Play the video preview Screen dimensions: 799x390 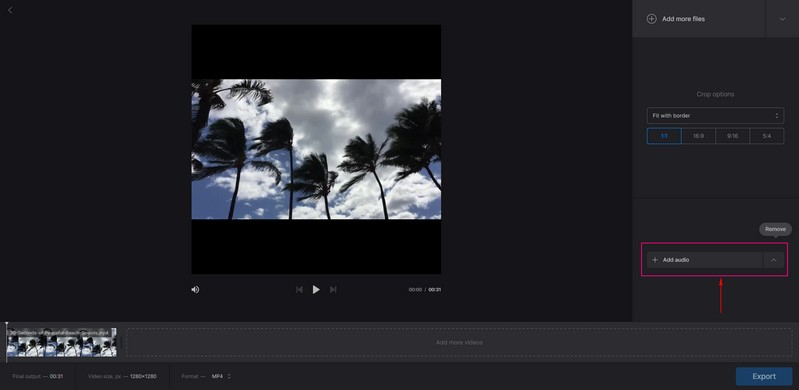coord(316,290)
